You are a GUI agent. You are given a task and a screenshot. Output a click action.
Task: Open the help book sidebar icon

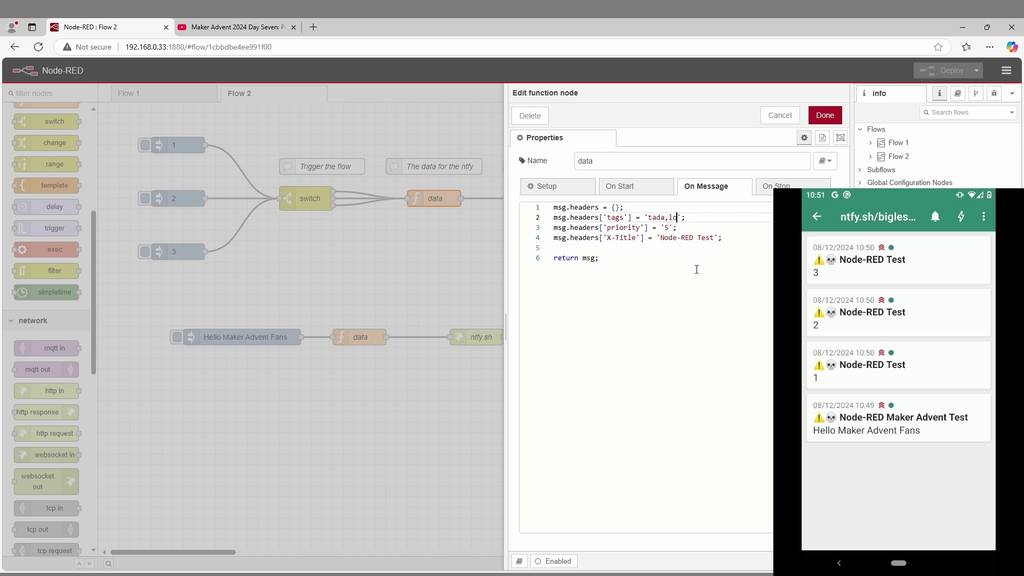pos(957,93)
